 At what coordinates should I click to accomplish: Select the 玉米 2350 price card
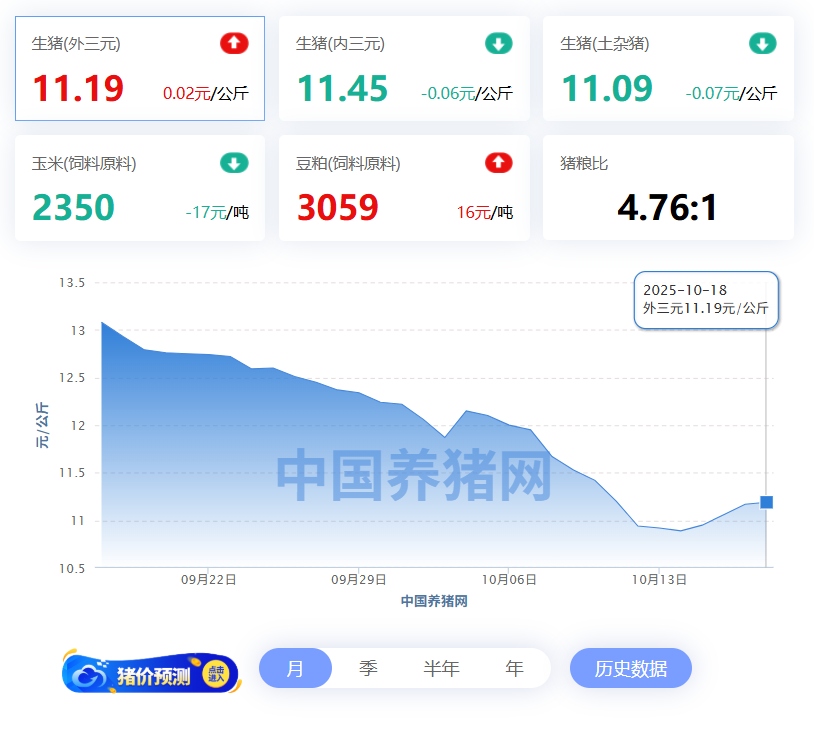(140, 189)
